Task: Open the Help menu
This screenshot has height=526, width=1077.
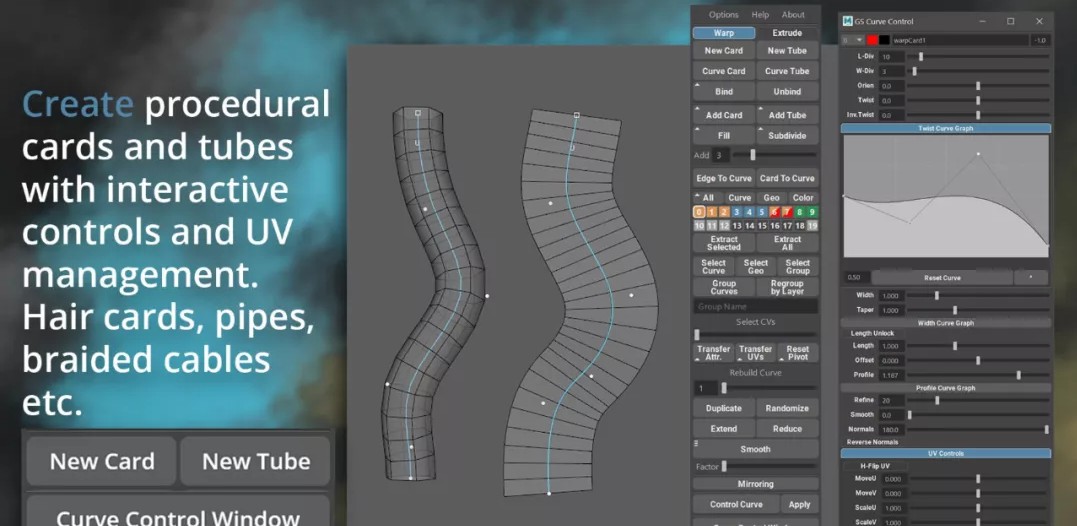Action: pyautogui.click(x=760, y=15)
